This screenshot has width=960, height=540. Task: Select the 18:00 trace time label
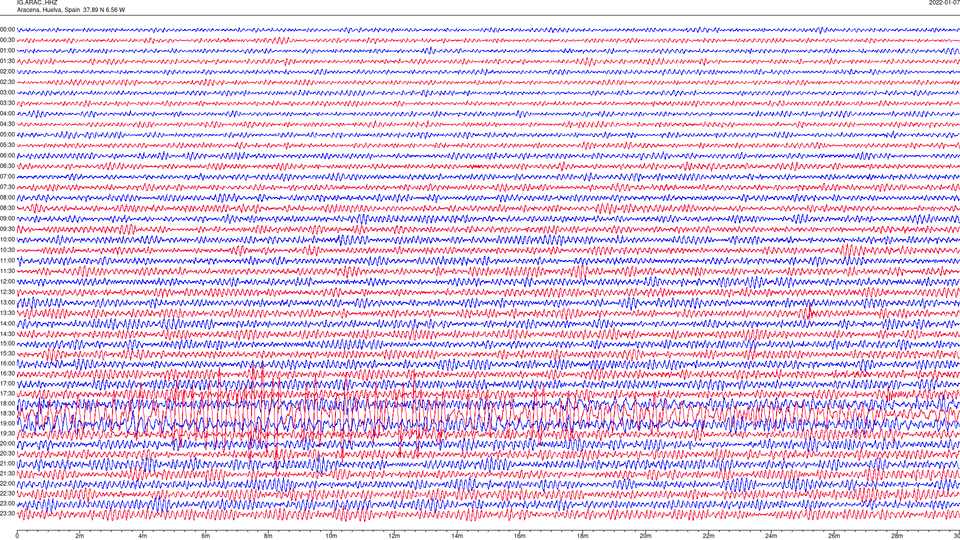(x=8, y=403)
